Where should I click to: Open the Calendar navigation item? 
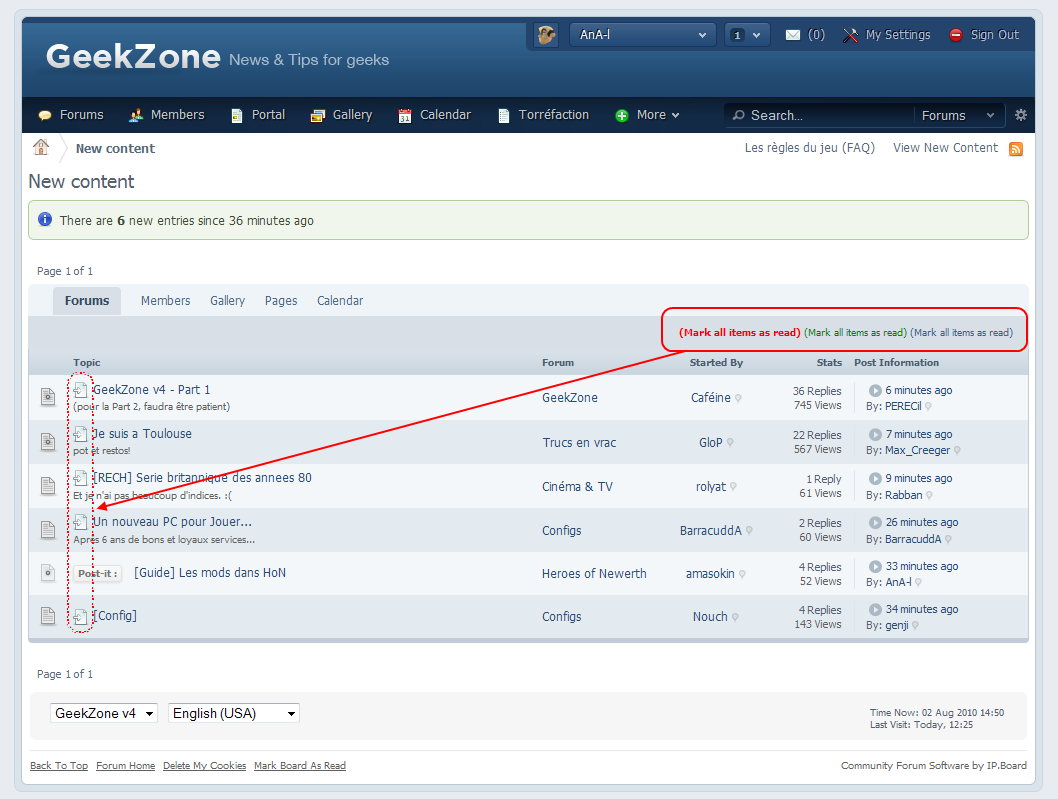435,115
